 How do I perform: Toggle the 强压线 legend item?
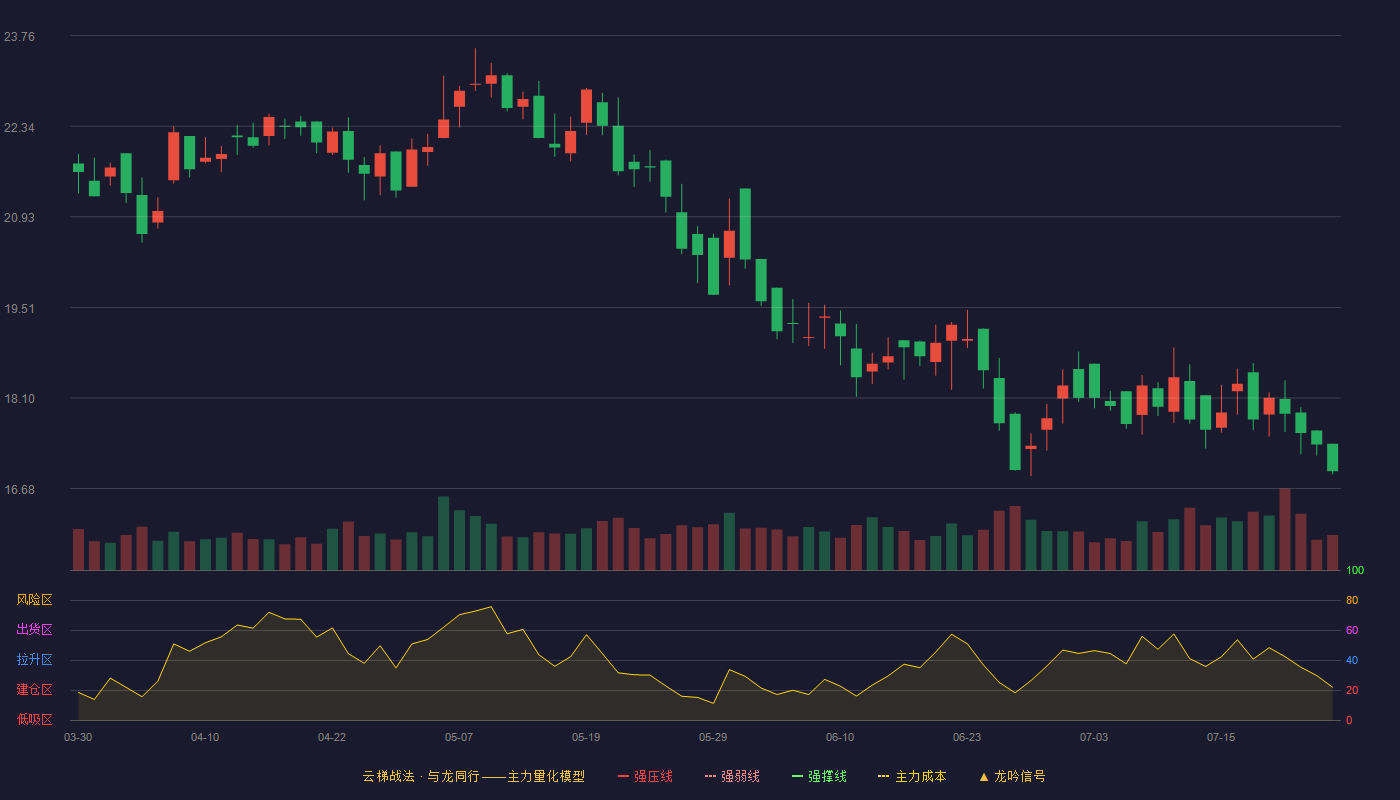pyautogui.click(x=645, y=776)
